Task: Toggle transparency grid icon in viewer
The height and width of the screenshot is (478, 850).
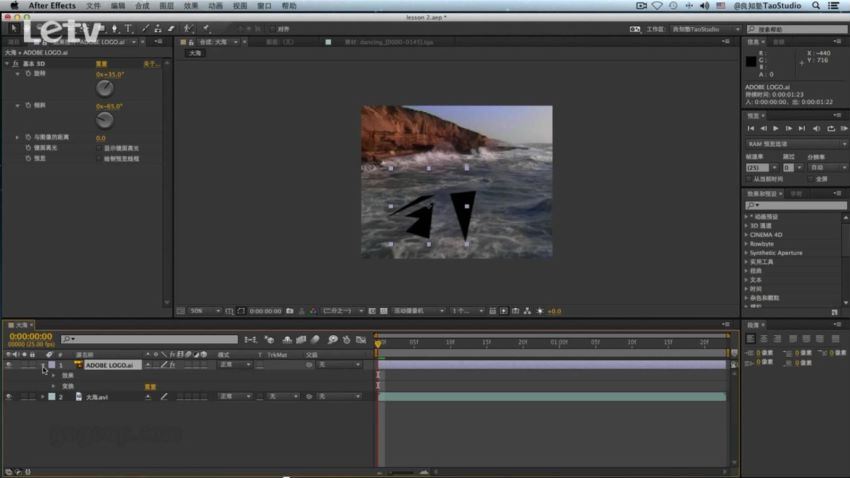Action: coord(384,311)
